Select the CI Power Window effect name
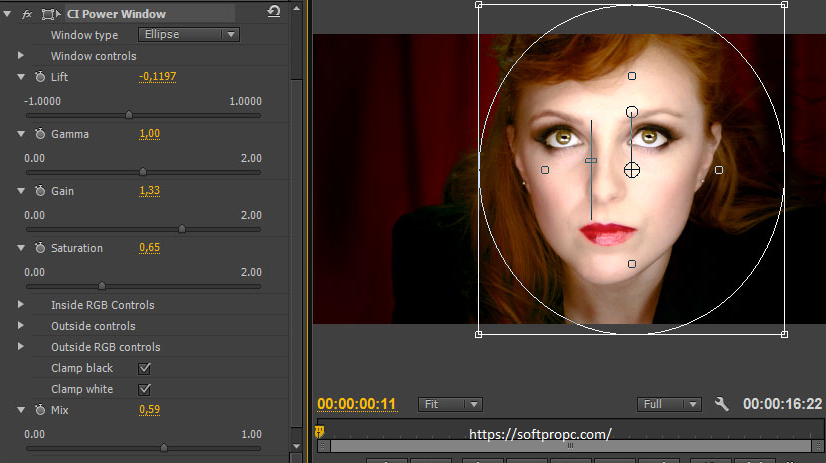The height and width of the screenshot is (463, 826). tap(116, 14)
